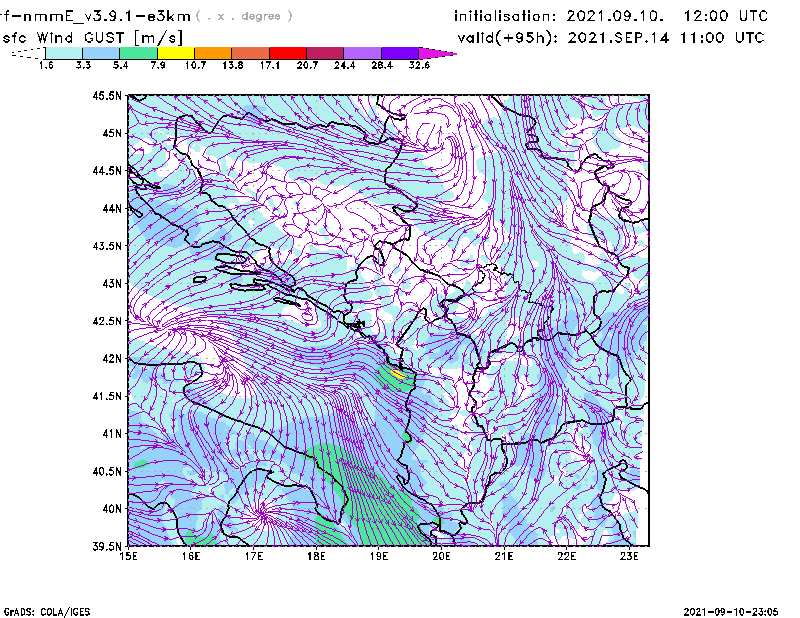Screen dimensions: 800x618
Task: Click the longitude label 22E
Action: [567, 556]
